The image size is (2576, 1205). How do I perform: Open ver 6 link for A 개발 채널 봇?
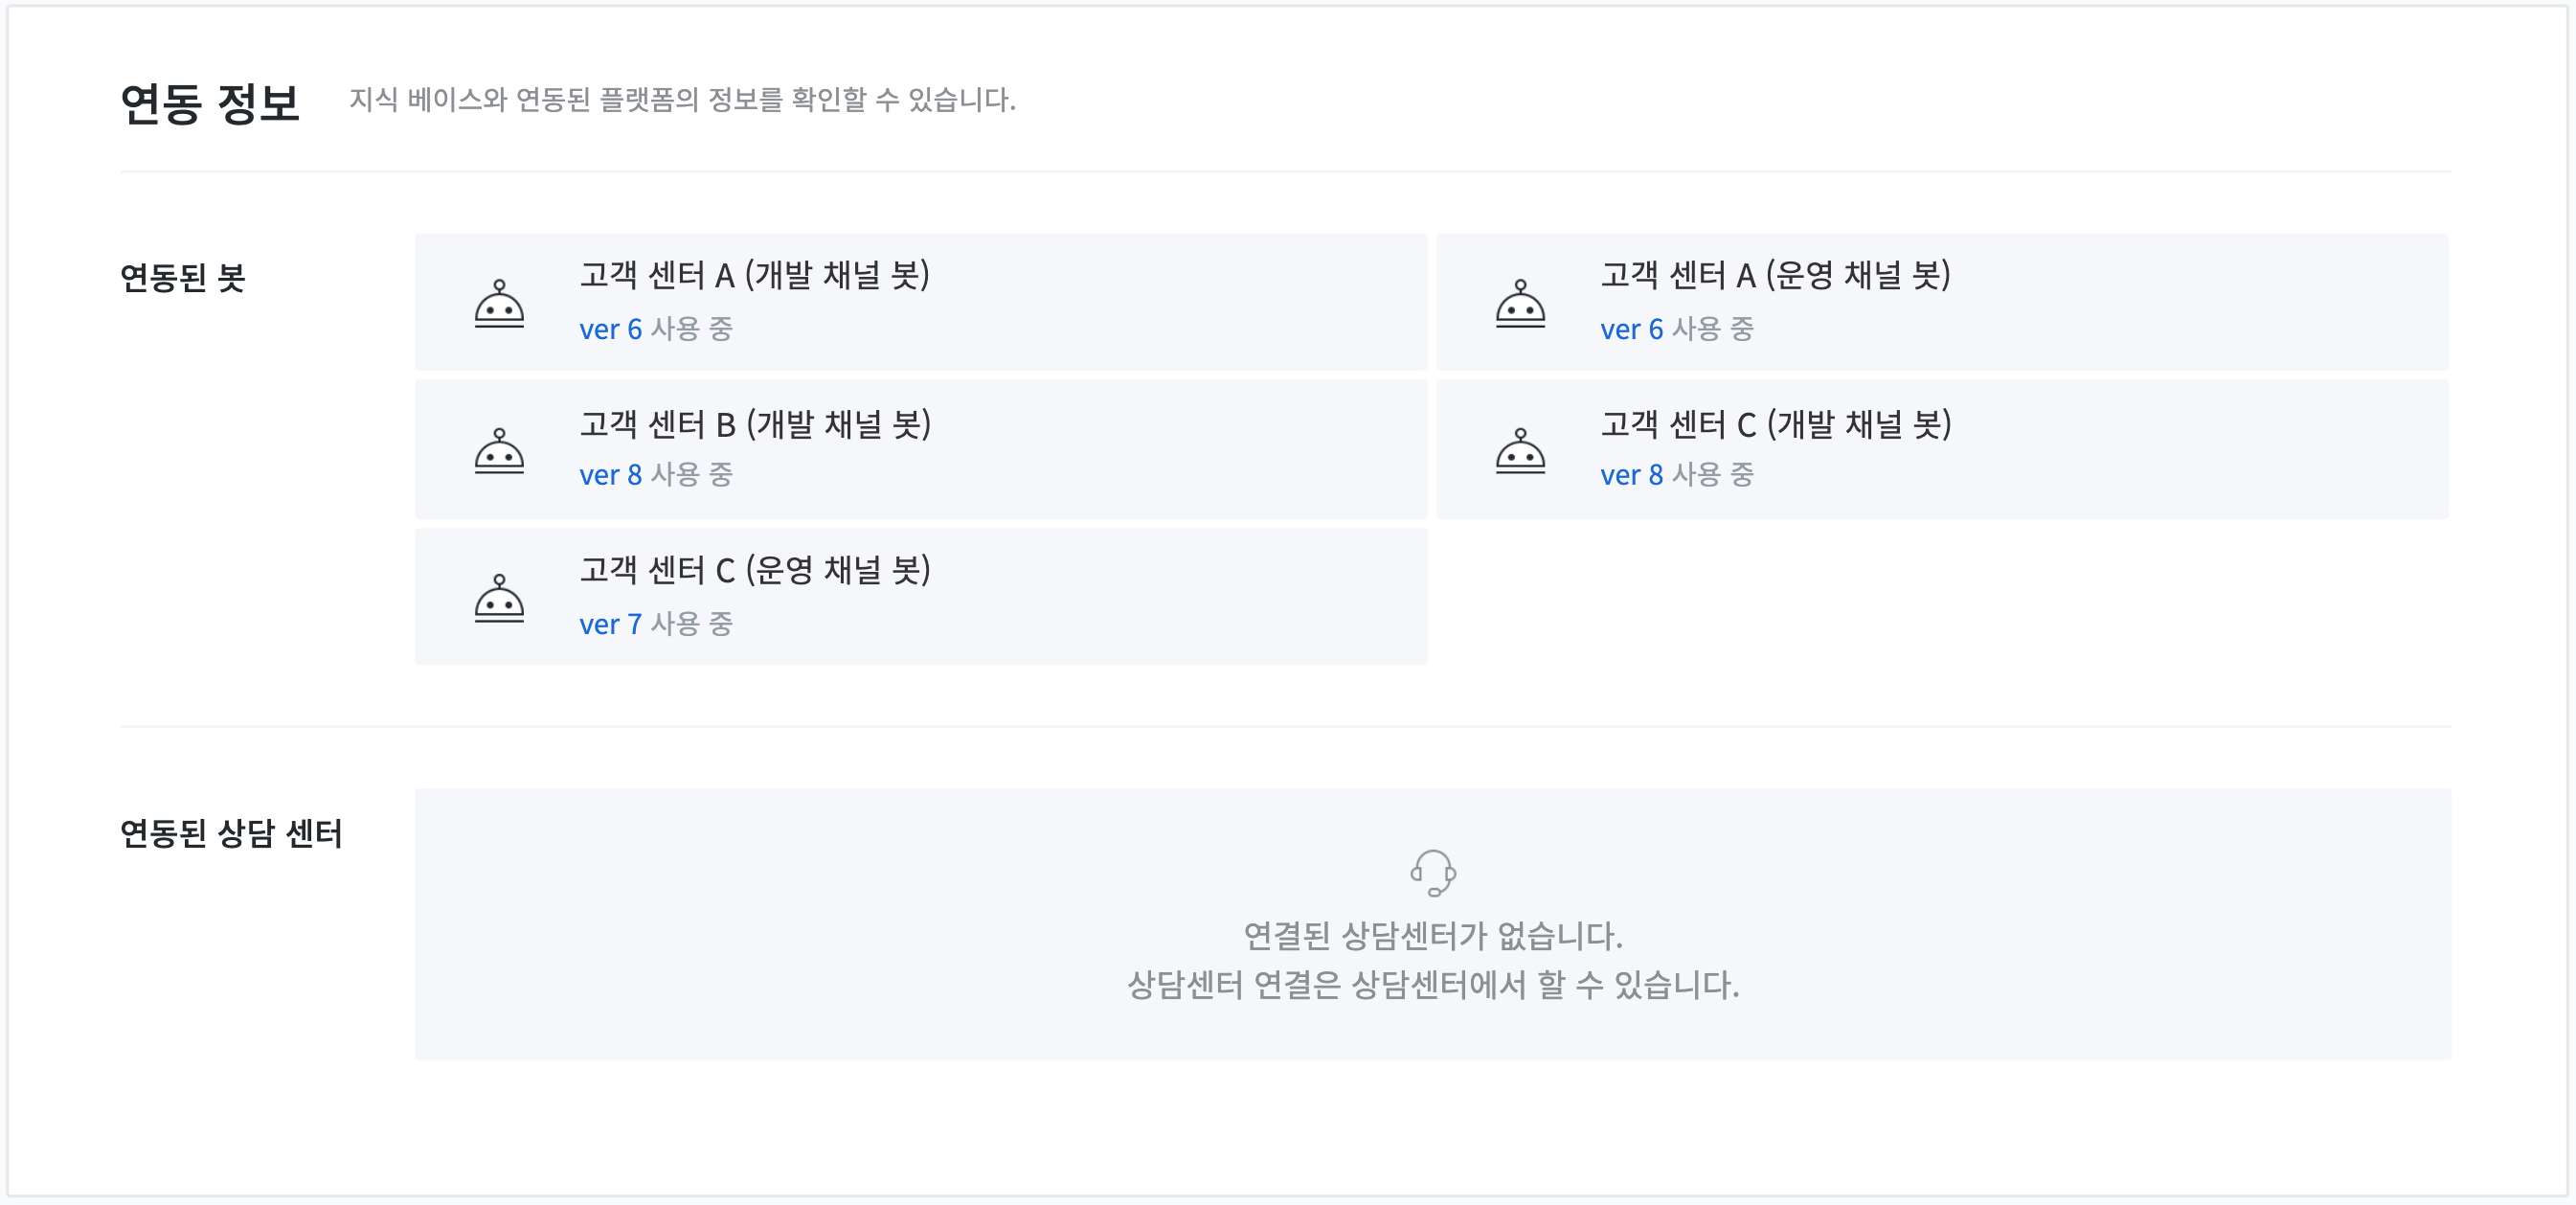[x=610, y=329]
